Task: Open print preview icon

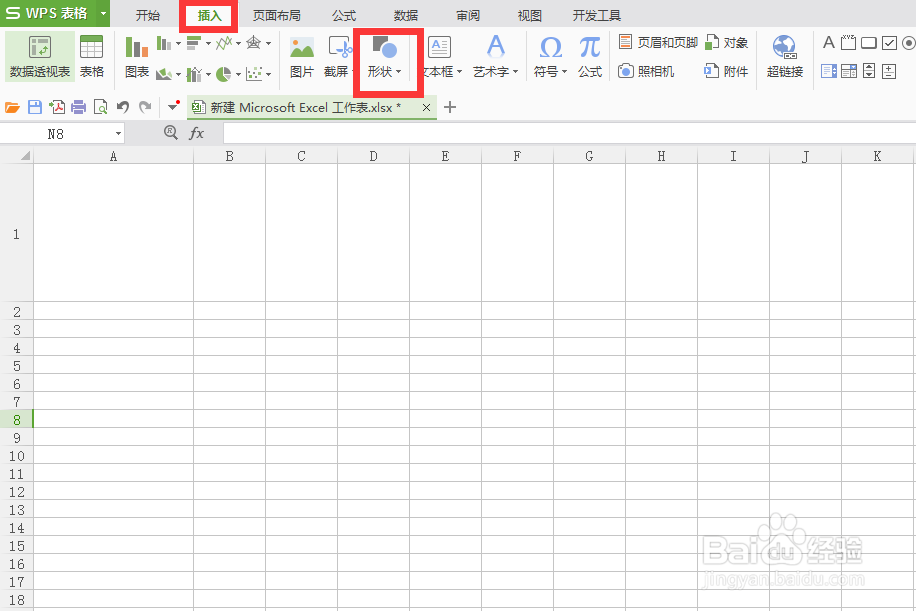Action: point(100,107)
